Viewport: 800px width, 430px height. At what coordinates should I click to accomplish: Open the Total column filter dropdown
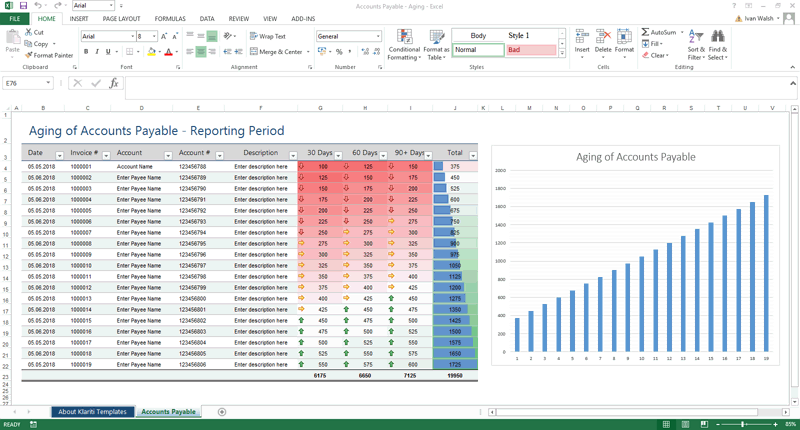click(x=472, y=155)
